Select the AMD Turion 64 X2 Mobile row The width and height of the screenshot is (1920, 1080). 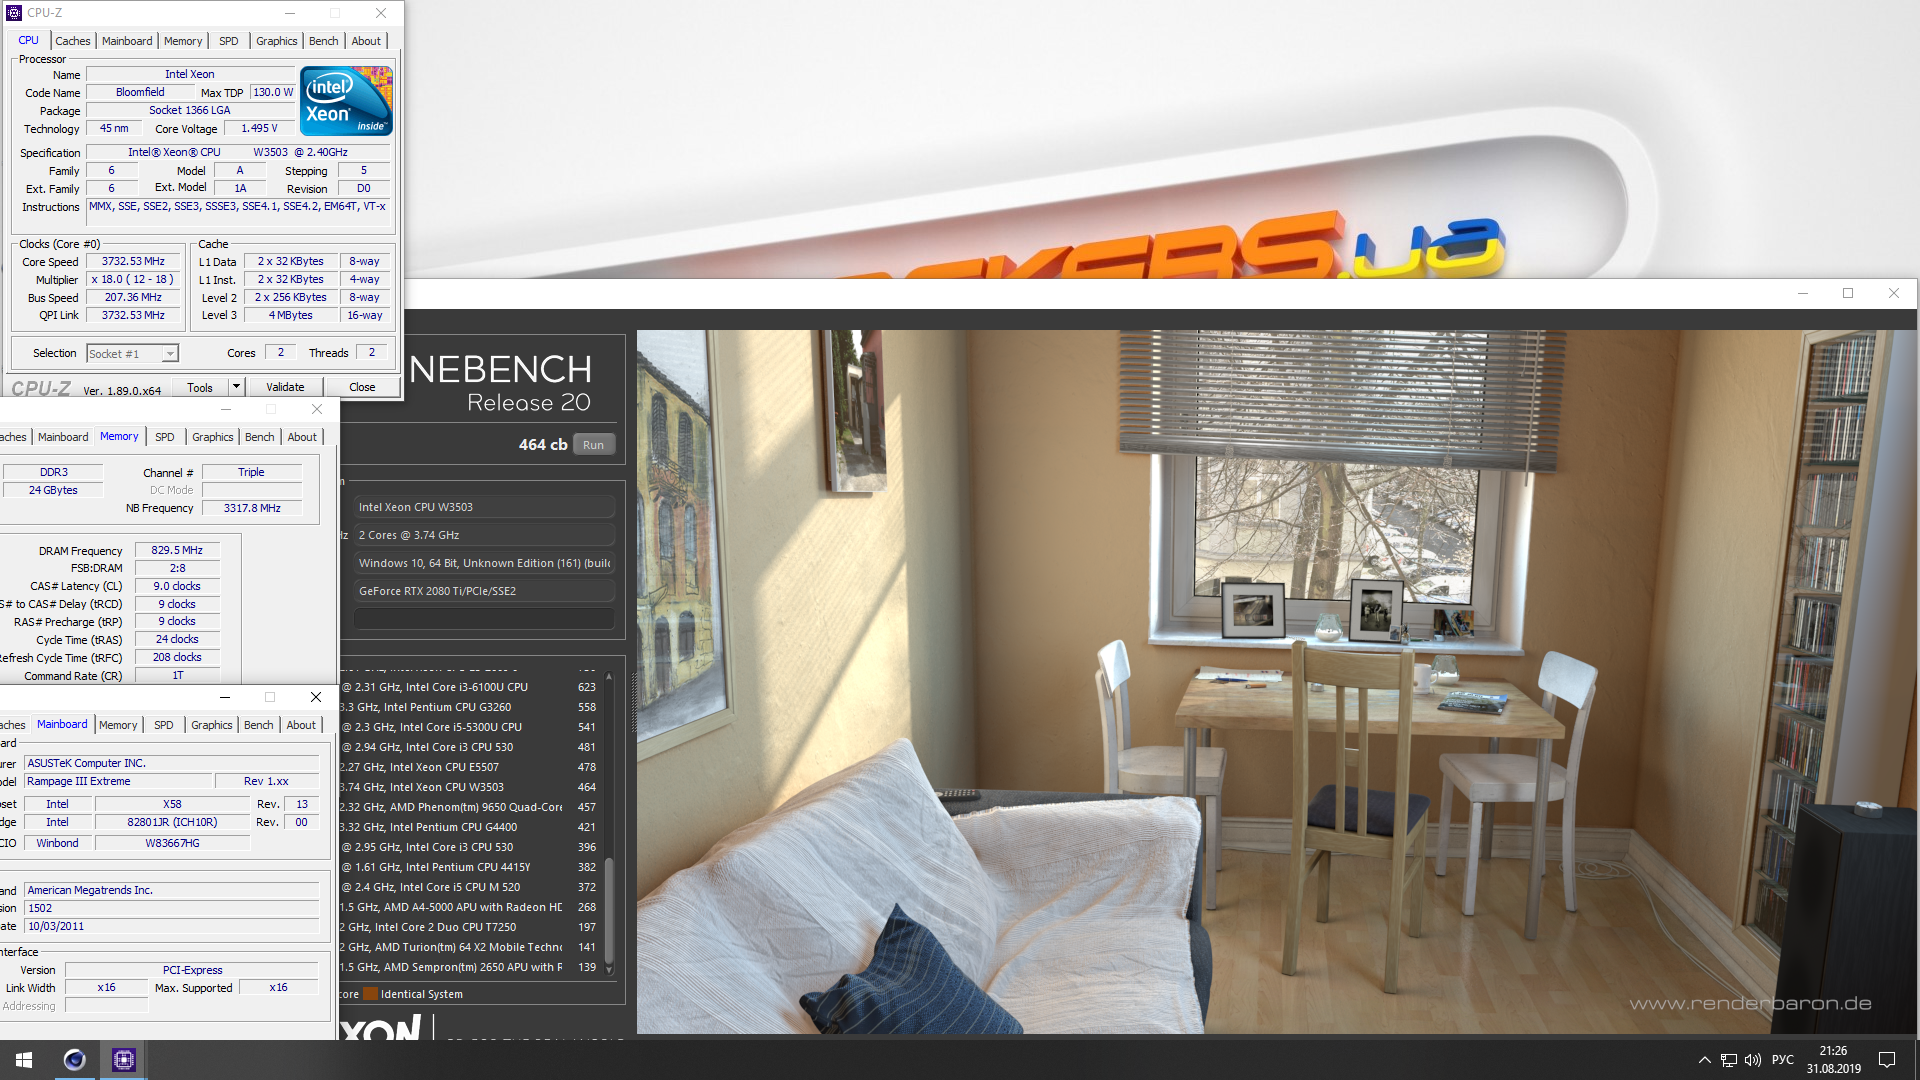pos(469,947)
